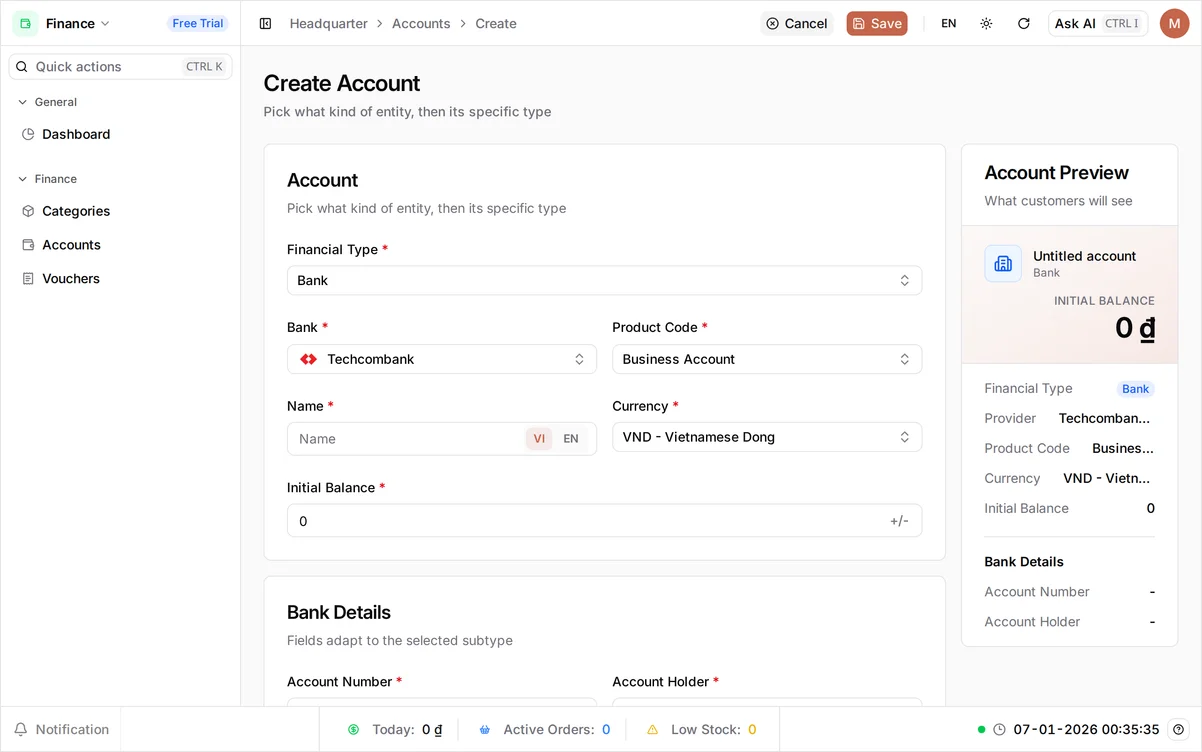
Task: Click the Categories cube icon
Action: pyautogui.click(x=28, y=211)
